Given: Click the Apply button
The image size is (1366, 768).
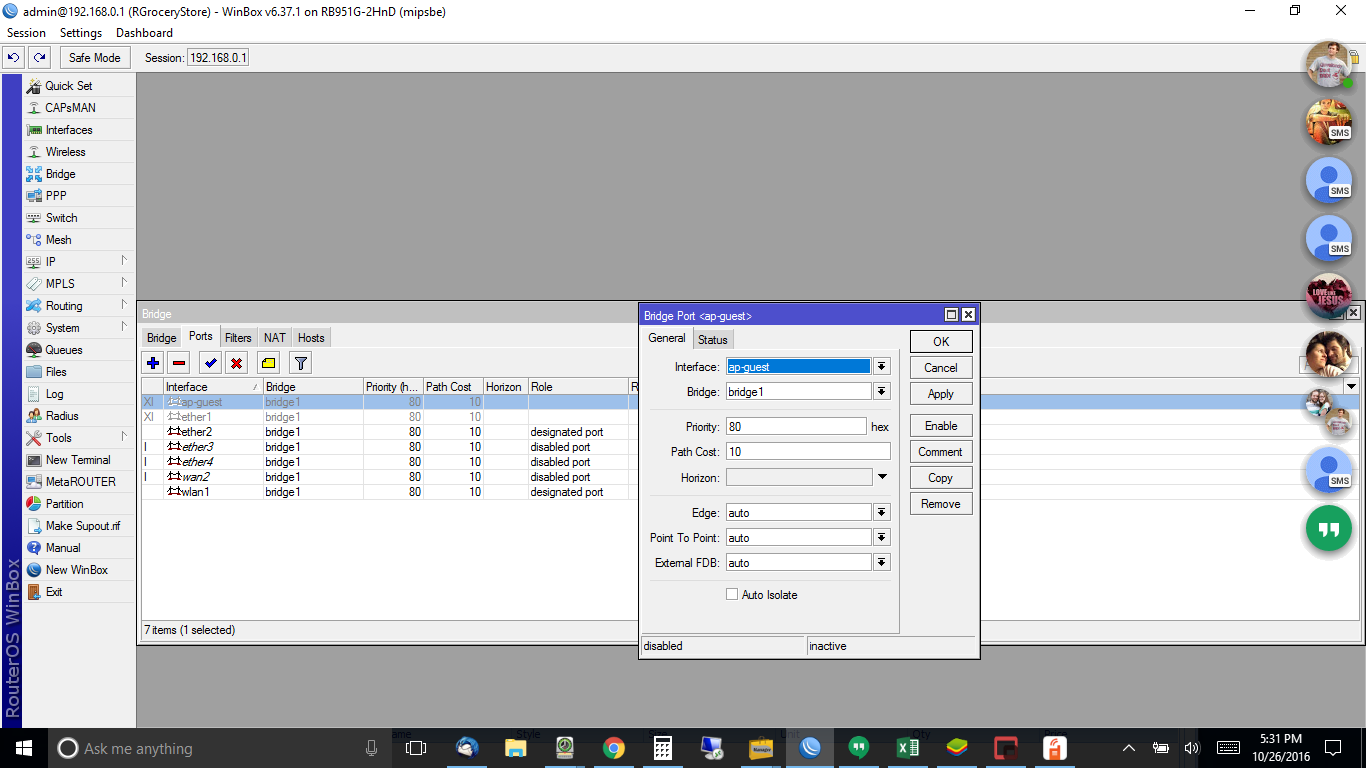Looking at the screenshot, I should point(940,394).
